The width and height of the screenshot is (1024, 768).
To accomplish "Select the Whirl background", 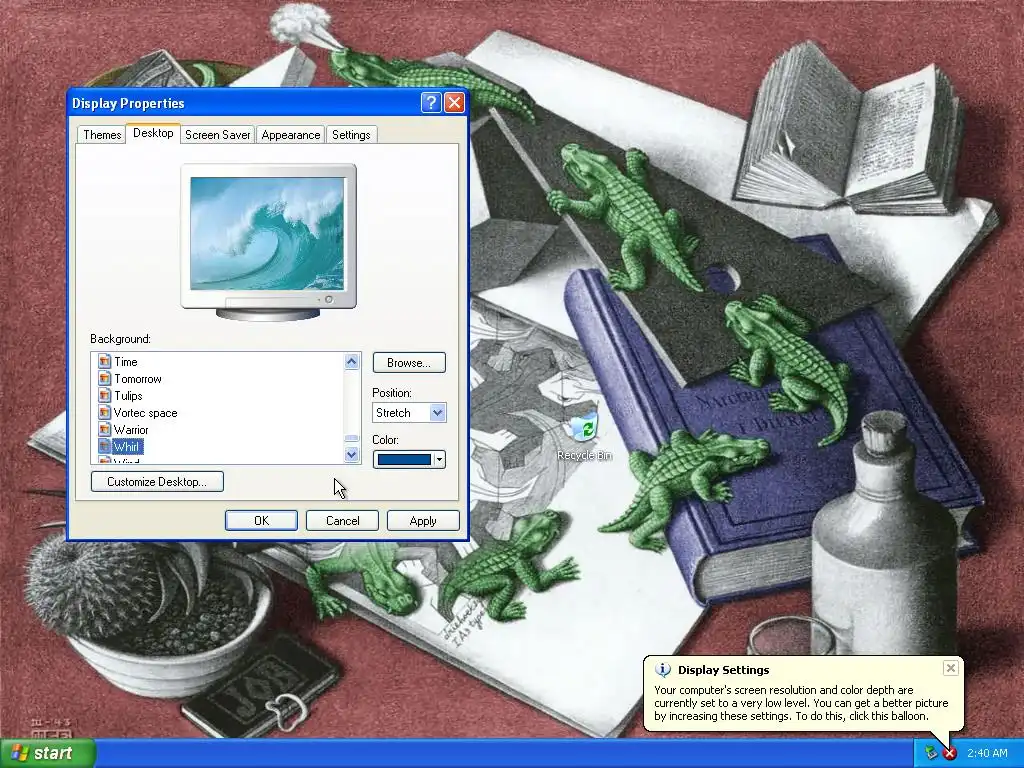I will [127, 446].
